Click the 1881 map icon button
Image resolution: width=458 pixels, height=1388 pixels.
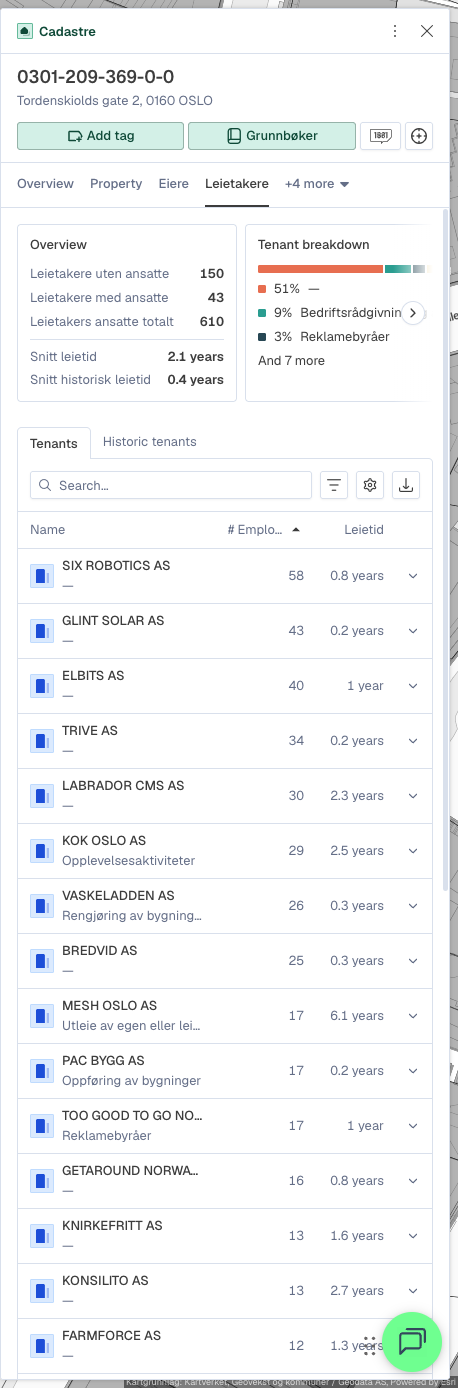380,136
